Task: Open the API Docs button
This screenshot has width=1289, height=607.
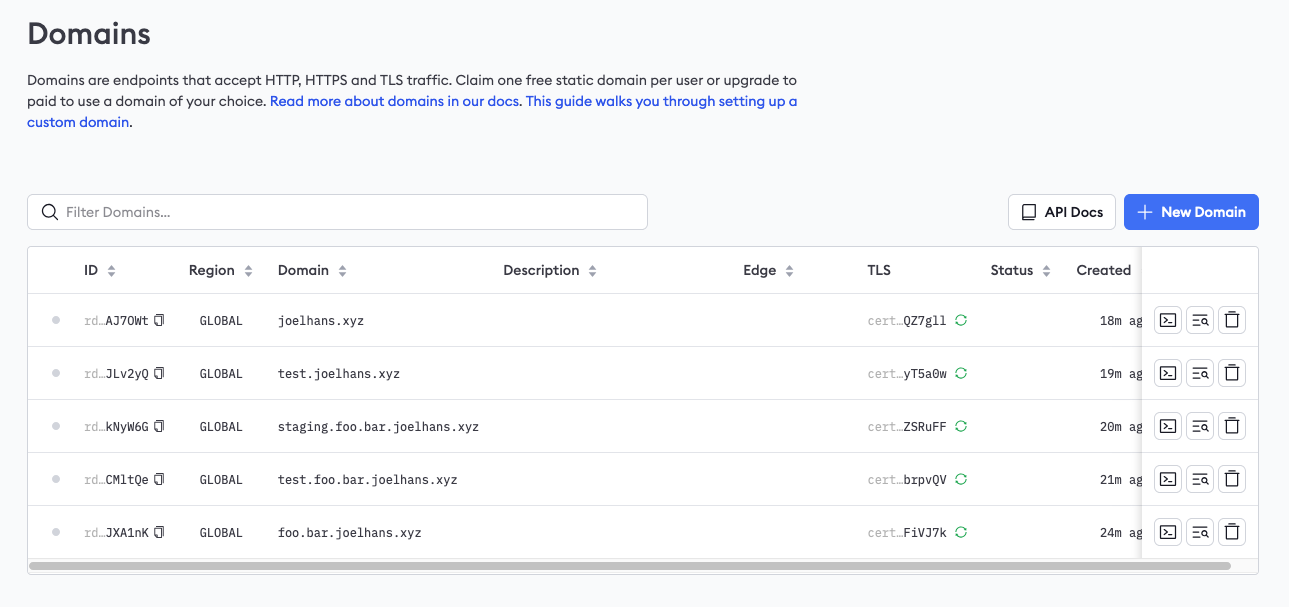Action: pos(1061,212)
